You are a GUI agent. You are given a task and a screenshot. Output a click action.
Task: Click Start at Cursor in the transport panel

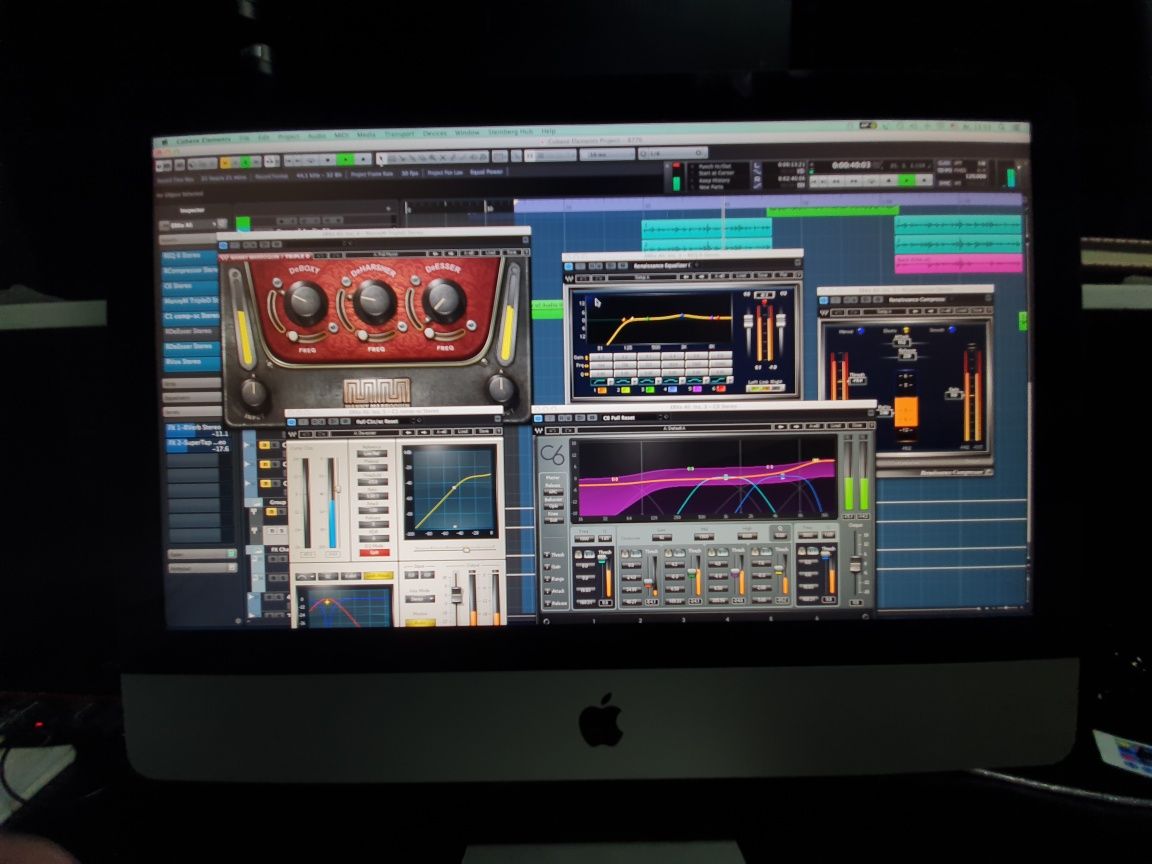[x=716, y=173]
